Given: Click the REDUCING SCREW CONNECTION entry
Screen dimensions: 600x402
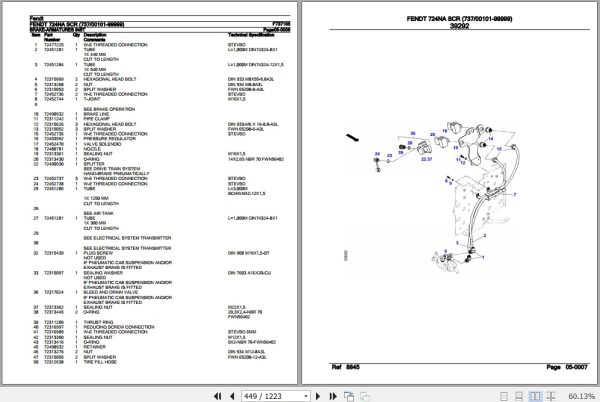Looking at the screenshot, I should point(119,327).
